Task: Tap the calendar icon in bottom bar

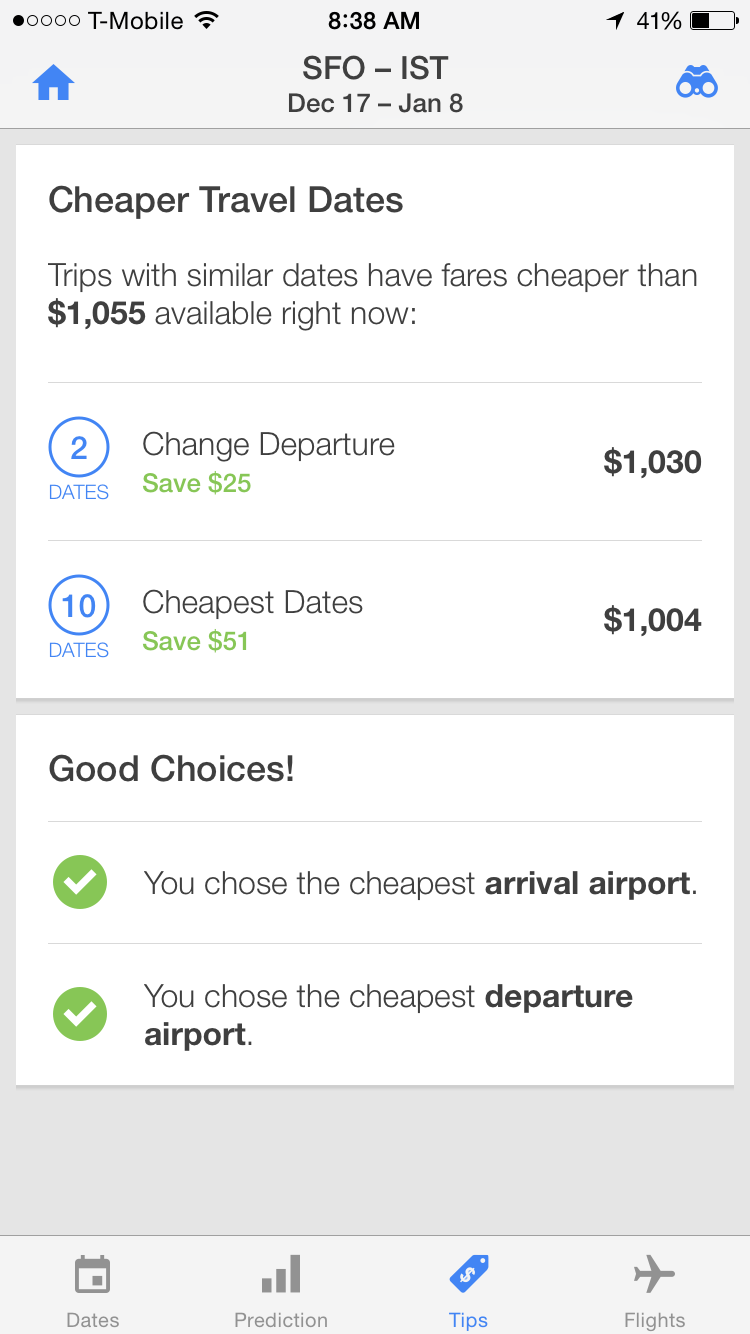Action: point(93,1275)
